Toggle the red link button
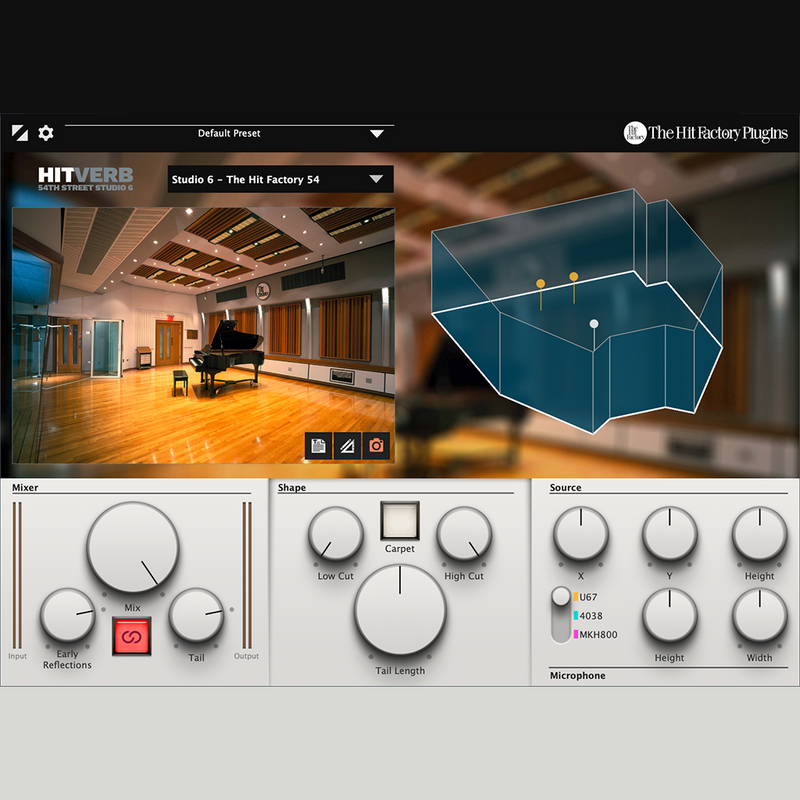 132,636
